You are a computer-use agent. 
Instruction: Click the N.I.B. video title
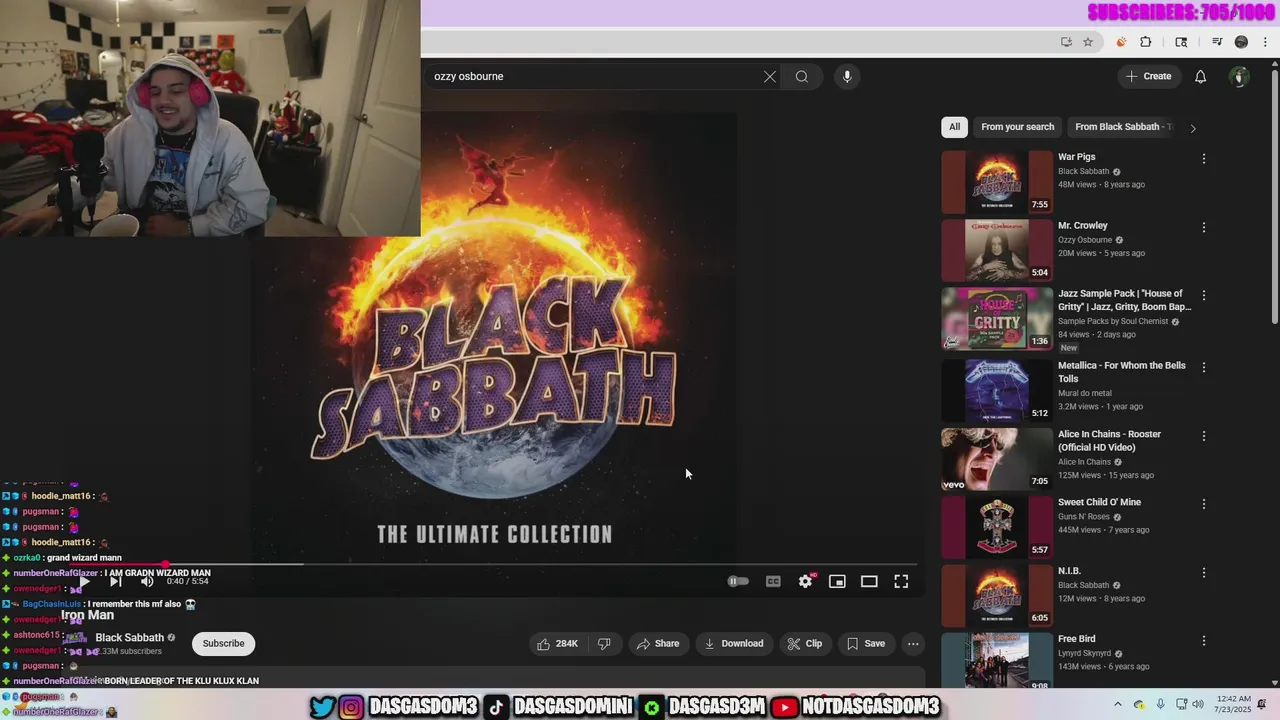point(1069,571)
